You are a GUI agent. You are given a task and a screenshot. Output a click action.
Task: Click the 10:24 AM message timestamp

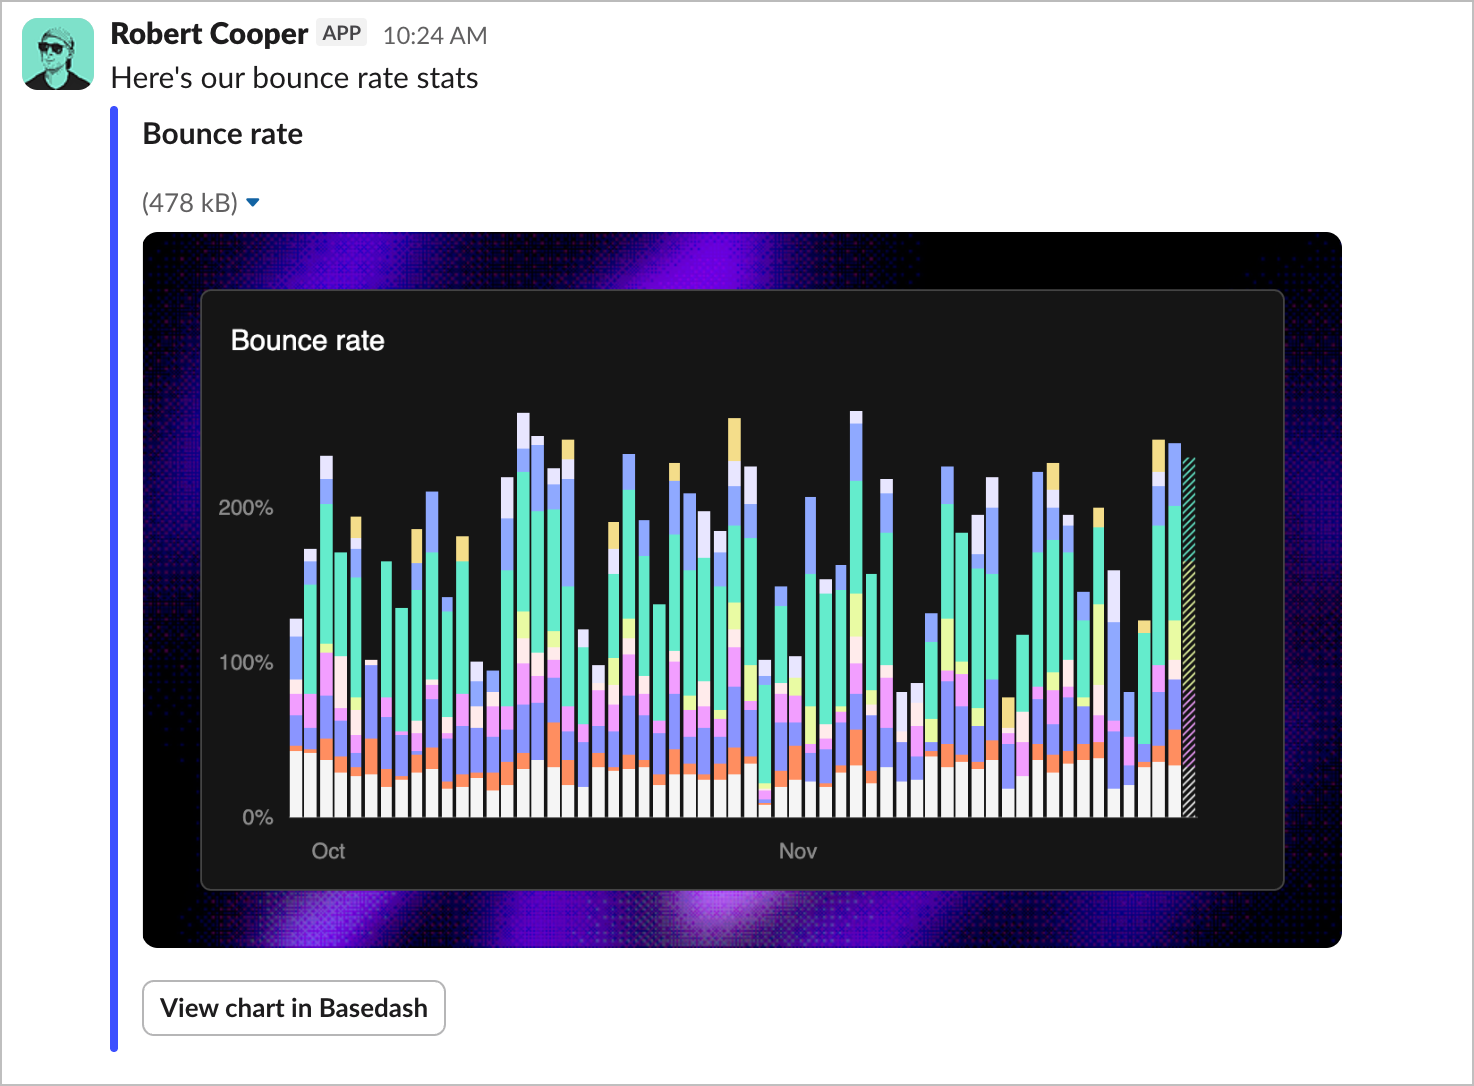pyautogui.click(x=433, y=34)
